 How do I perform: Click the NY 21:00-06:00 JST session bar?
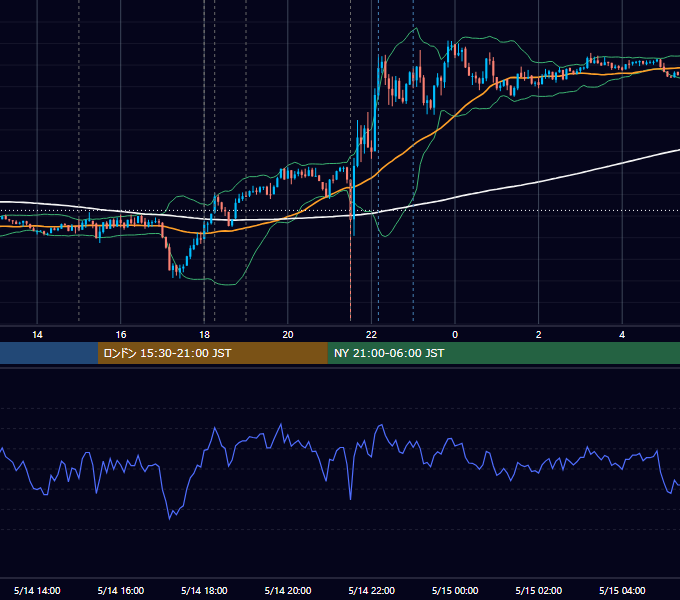(503, 353)
